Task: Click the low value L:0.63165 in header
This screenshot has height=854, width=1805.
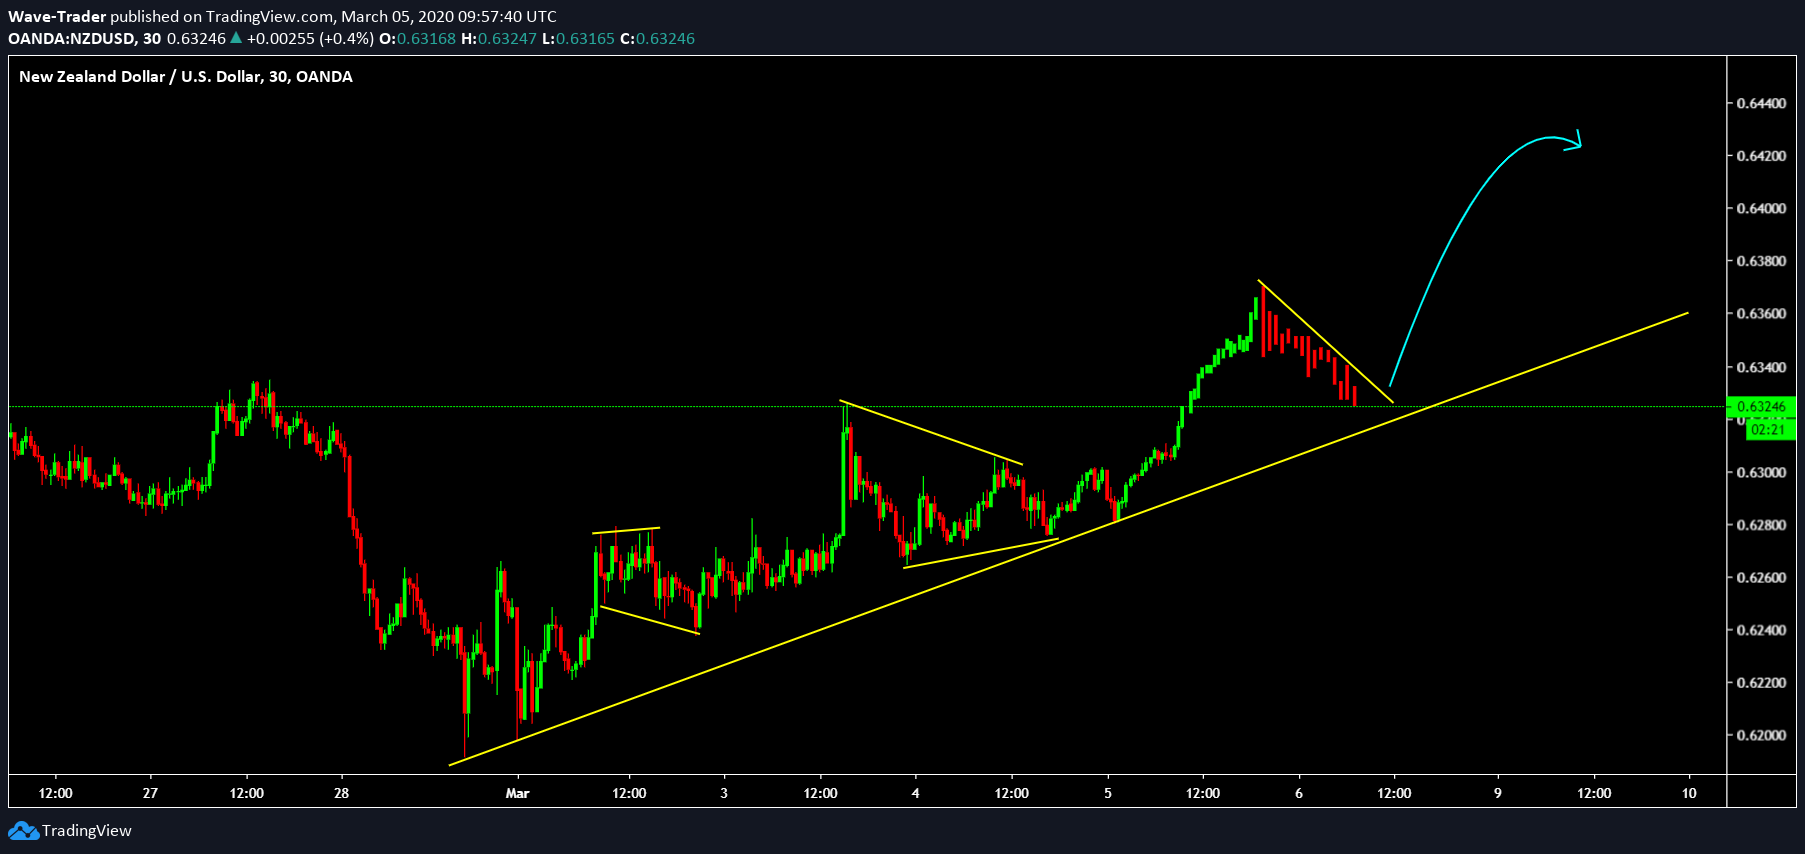Action: pos(579,38)
